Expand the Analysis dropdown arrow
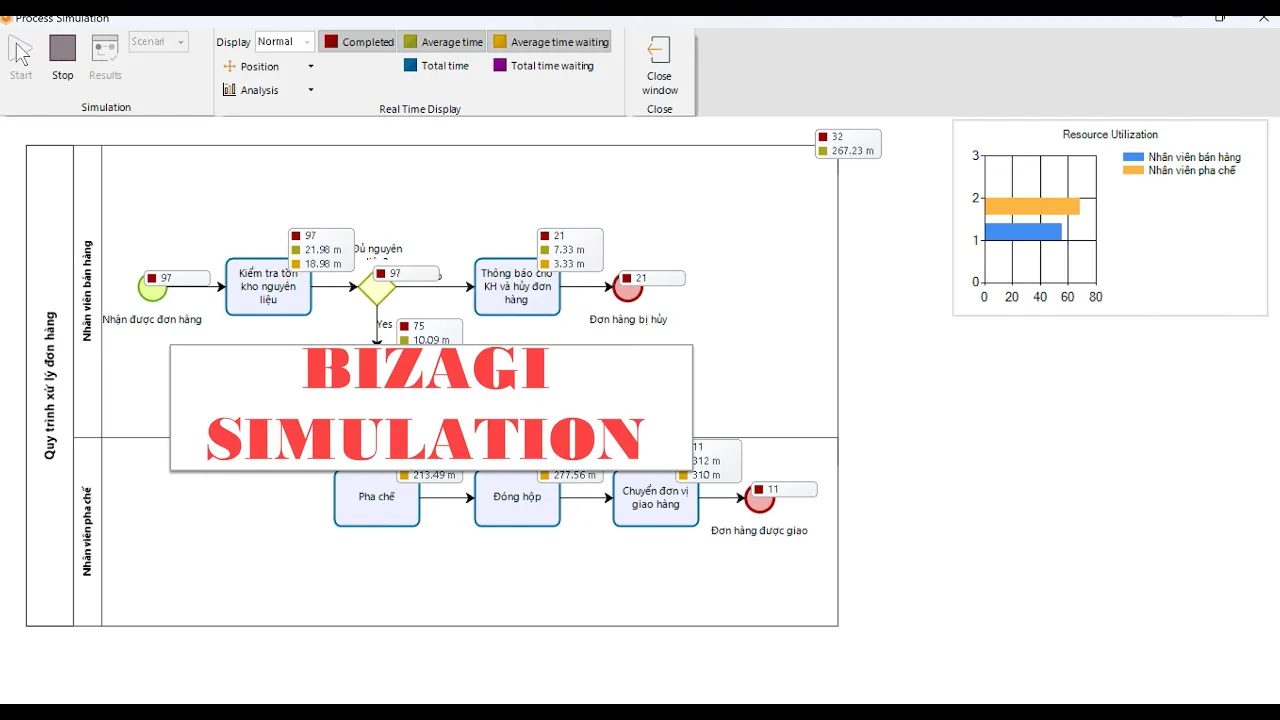 tap(311, 90)
